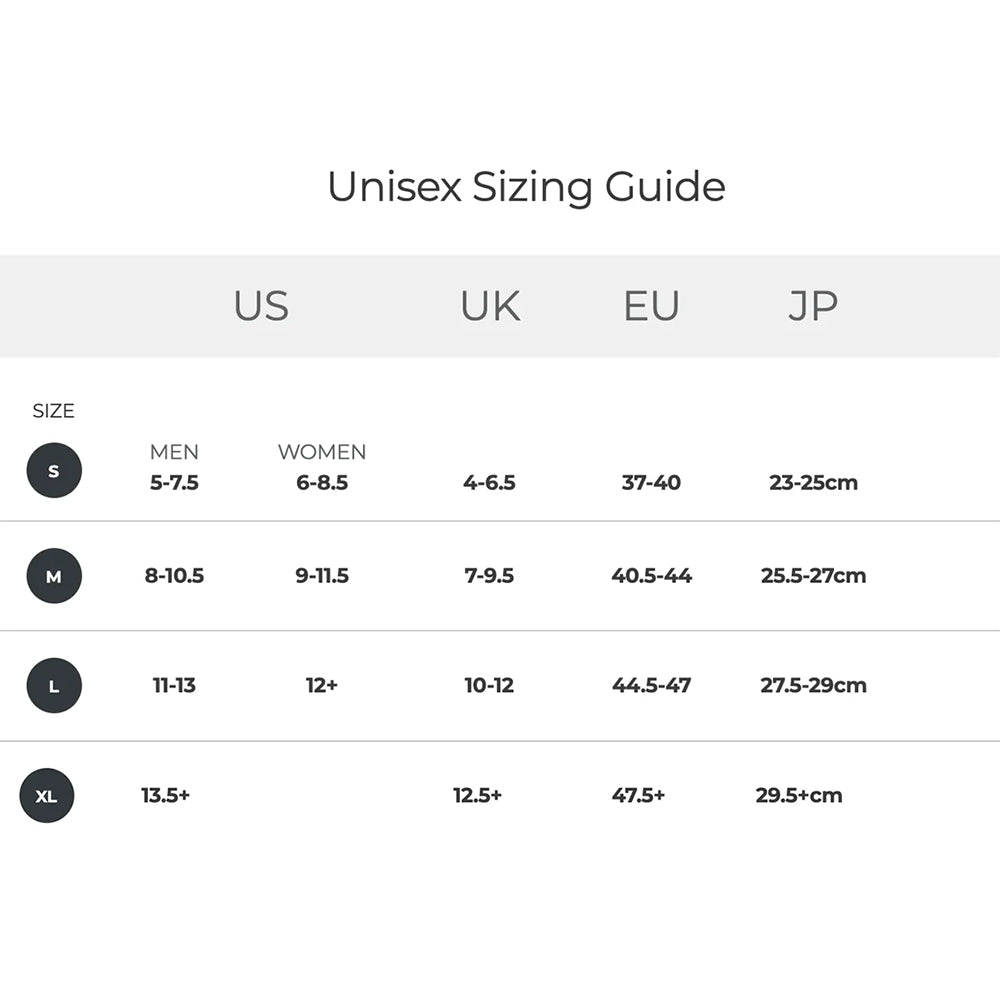The width and height of the screenshot is (1000, 1000).
Task: Click the XL size circle badge
Action: pyautogui.click(x=47, y=796)
